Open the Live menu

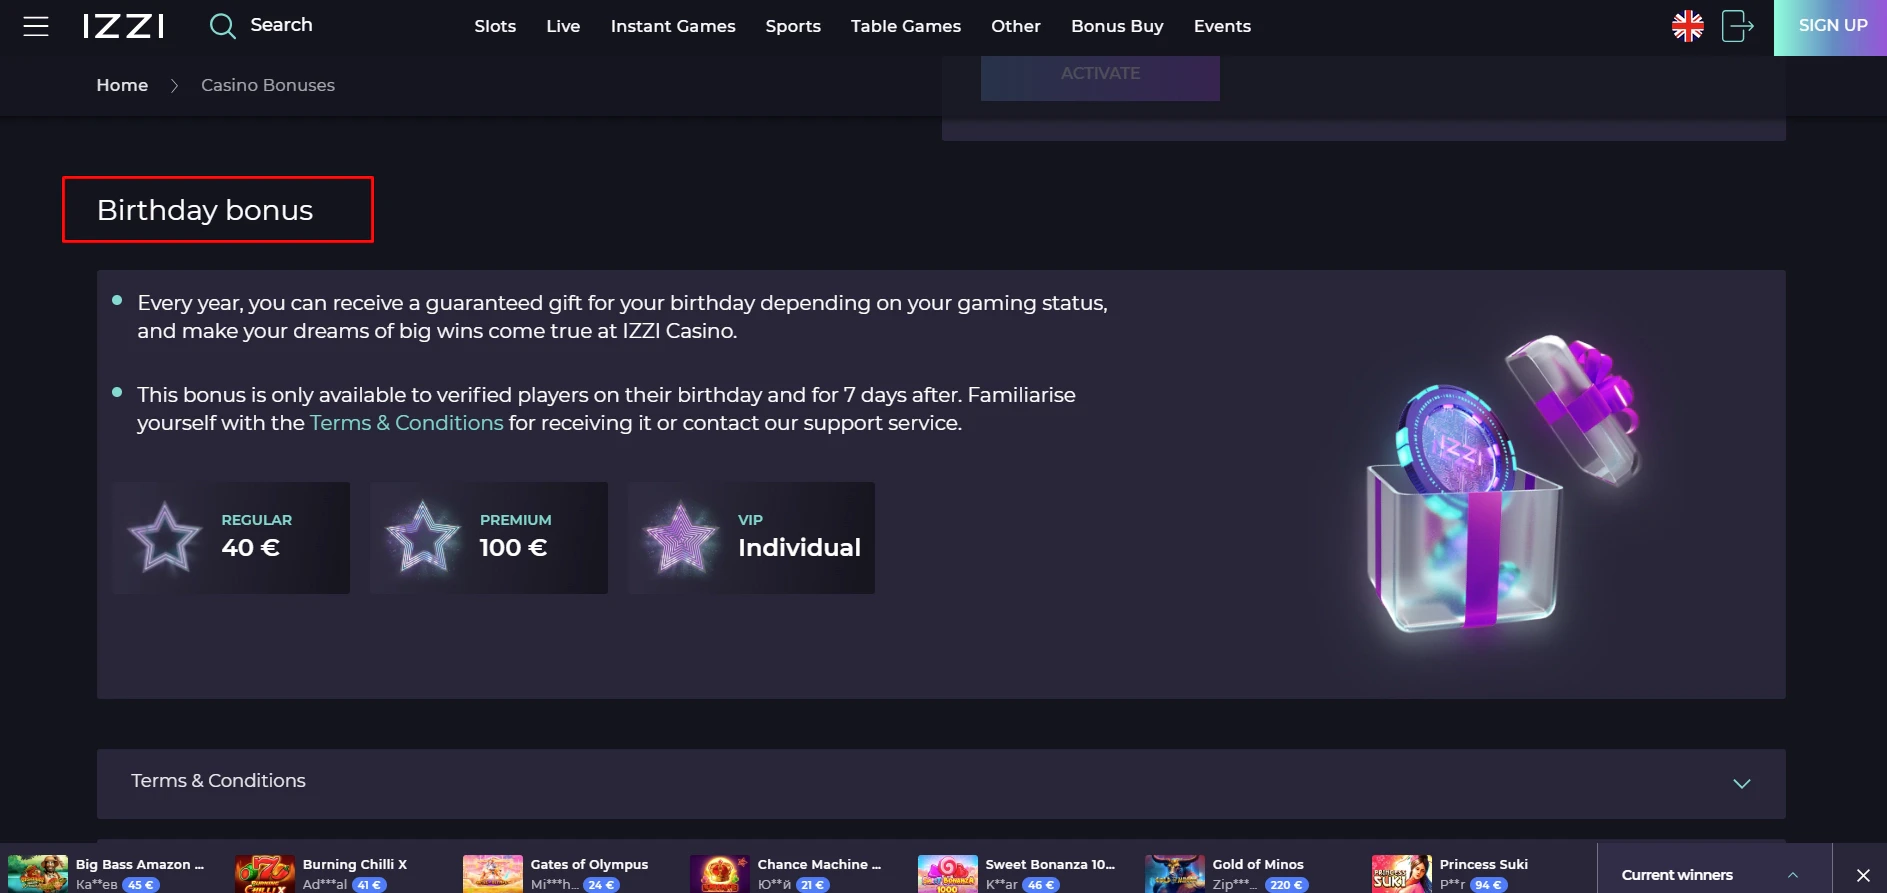[563, 26]
